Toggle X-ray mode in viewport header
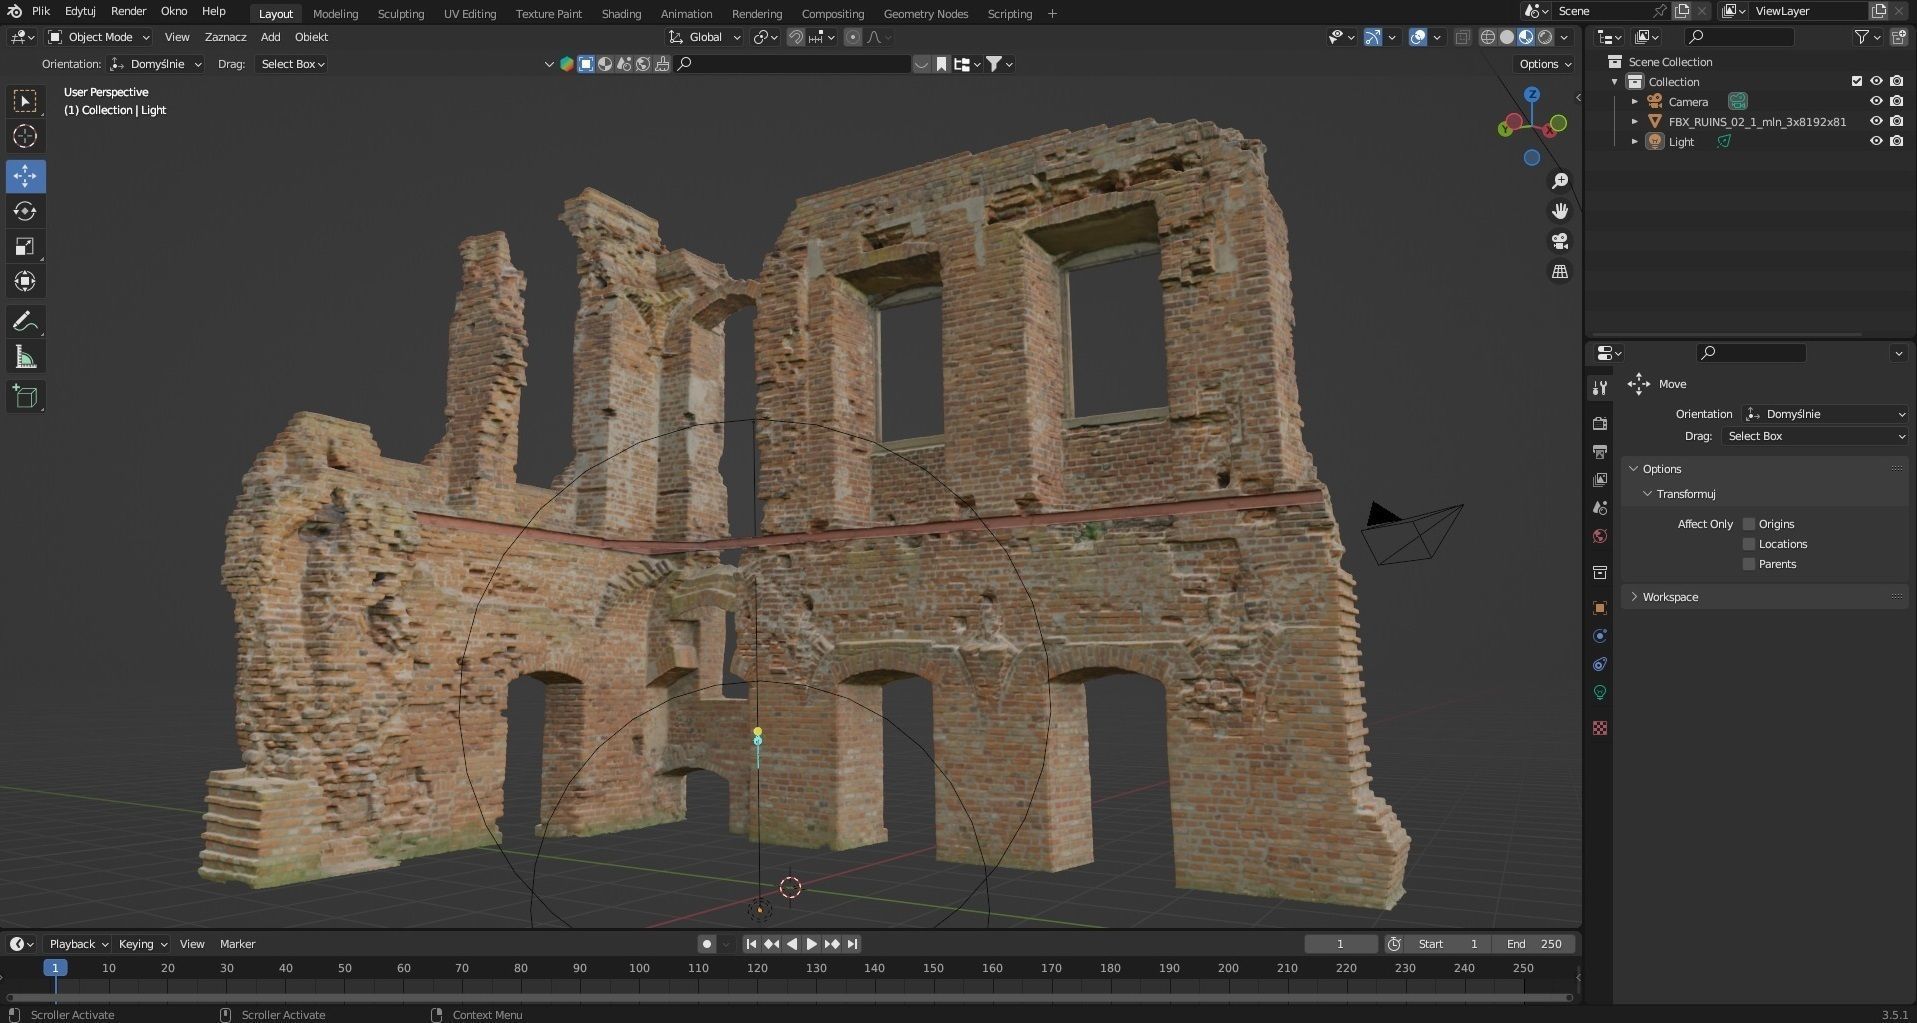This screenshot has width=1917, height=1023. (x=1462, y=37)
